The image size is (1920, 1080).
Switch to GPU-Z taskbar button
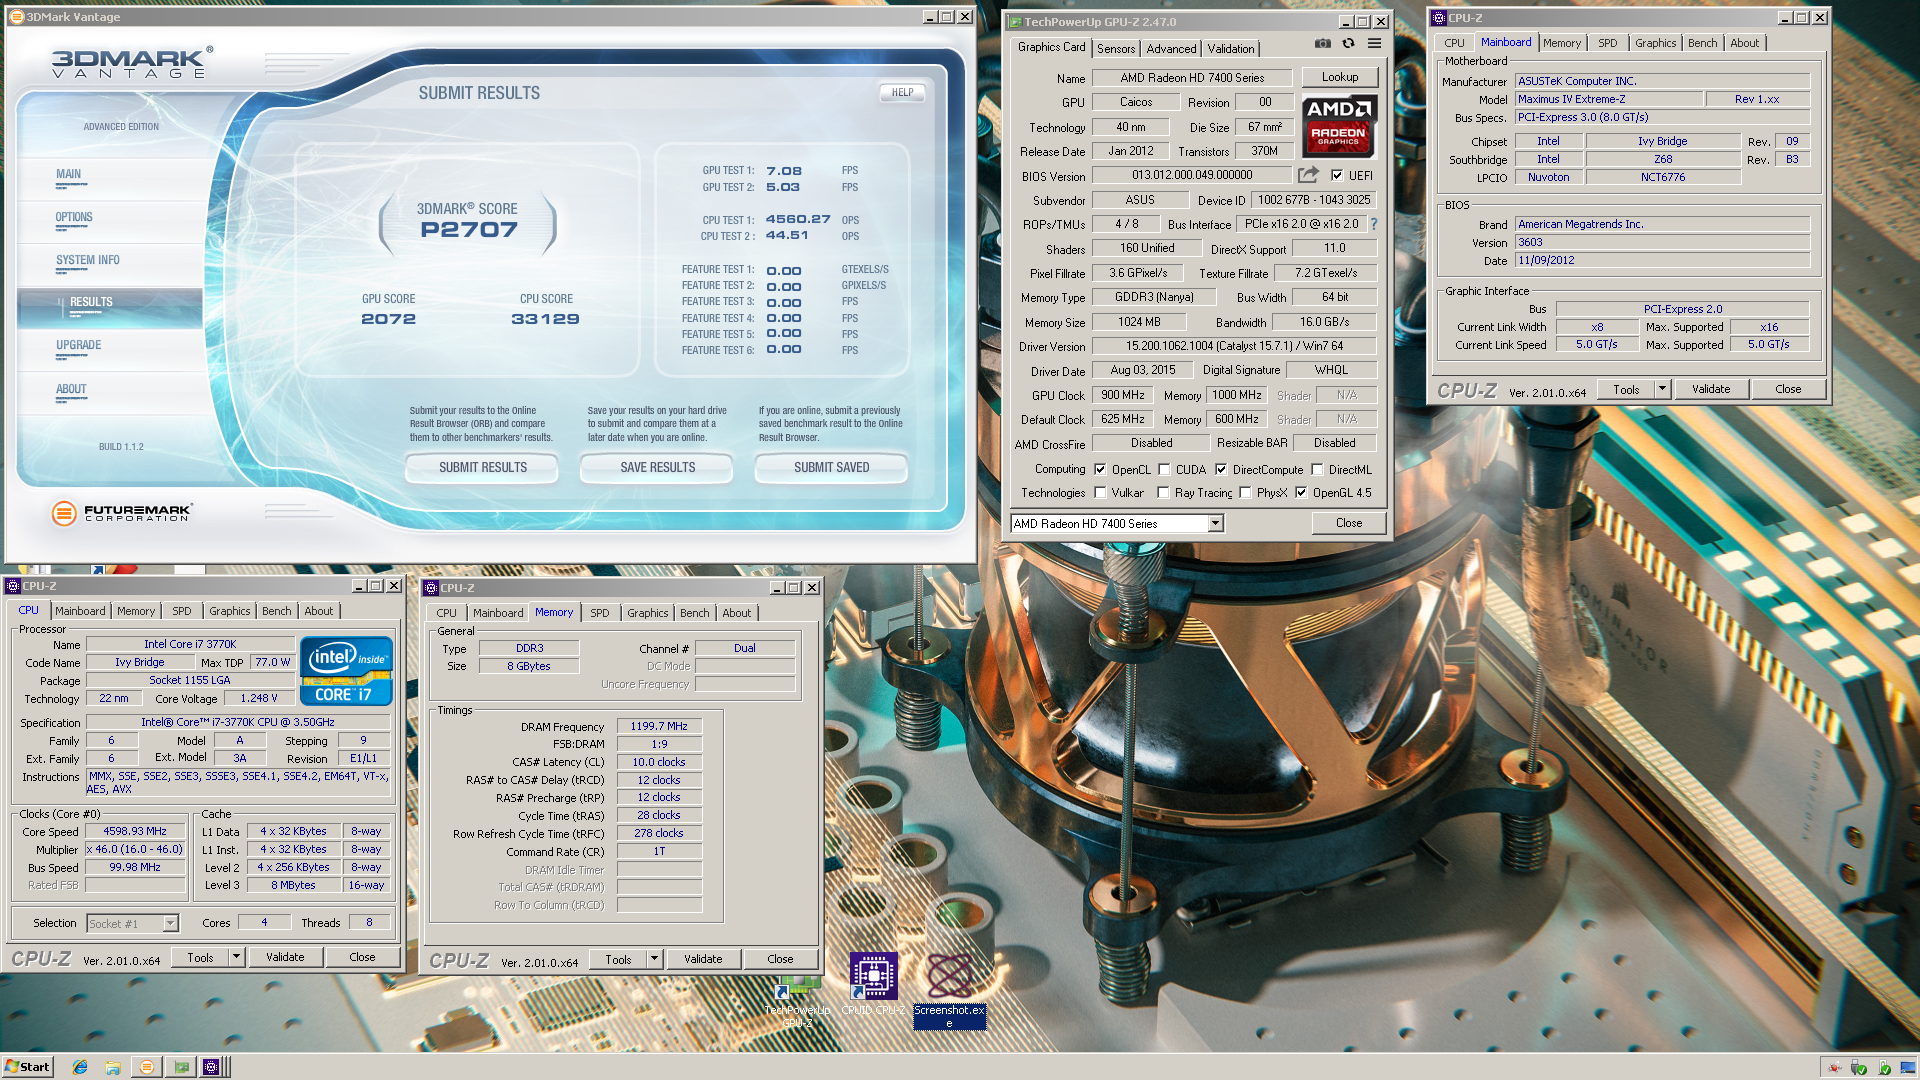181,1067
